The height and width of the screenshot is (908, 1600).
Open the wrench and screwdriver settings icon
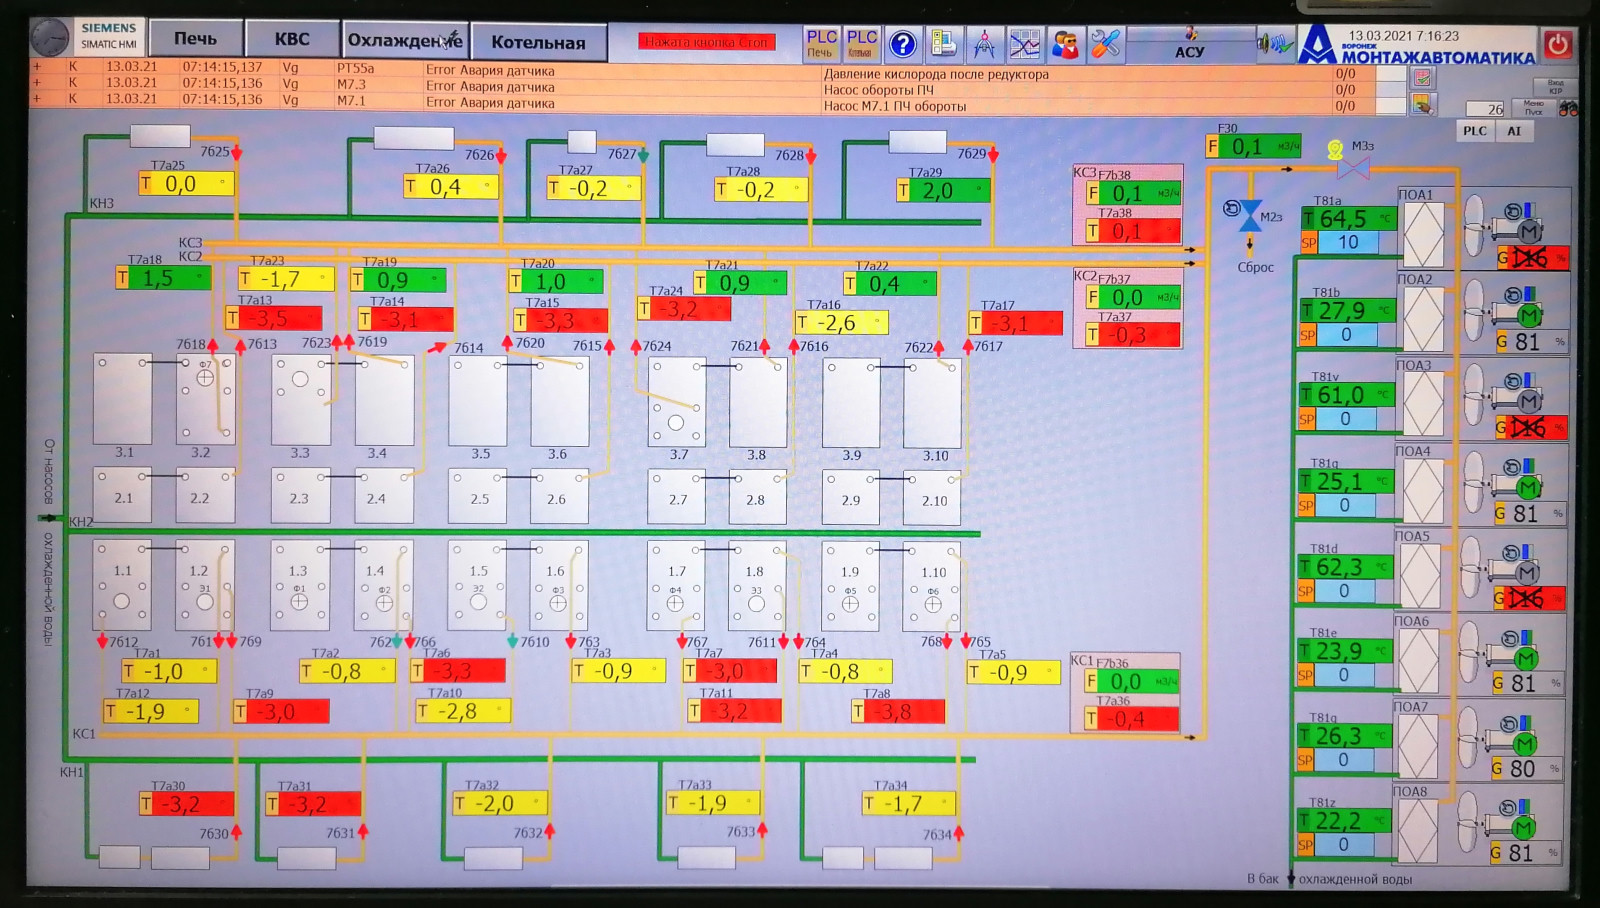[x=1105, y=44]
